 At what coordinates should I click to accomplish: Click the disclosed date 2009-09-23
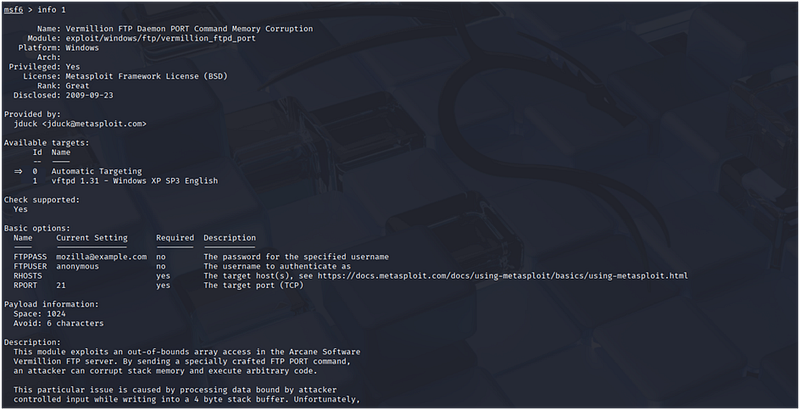(x=89, y=95)
